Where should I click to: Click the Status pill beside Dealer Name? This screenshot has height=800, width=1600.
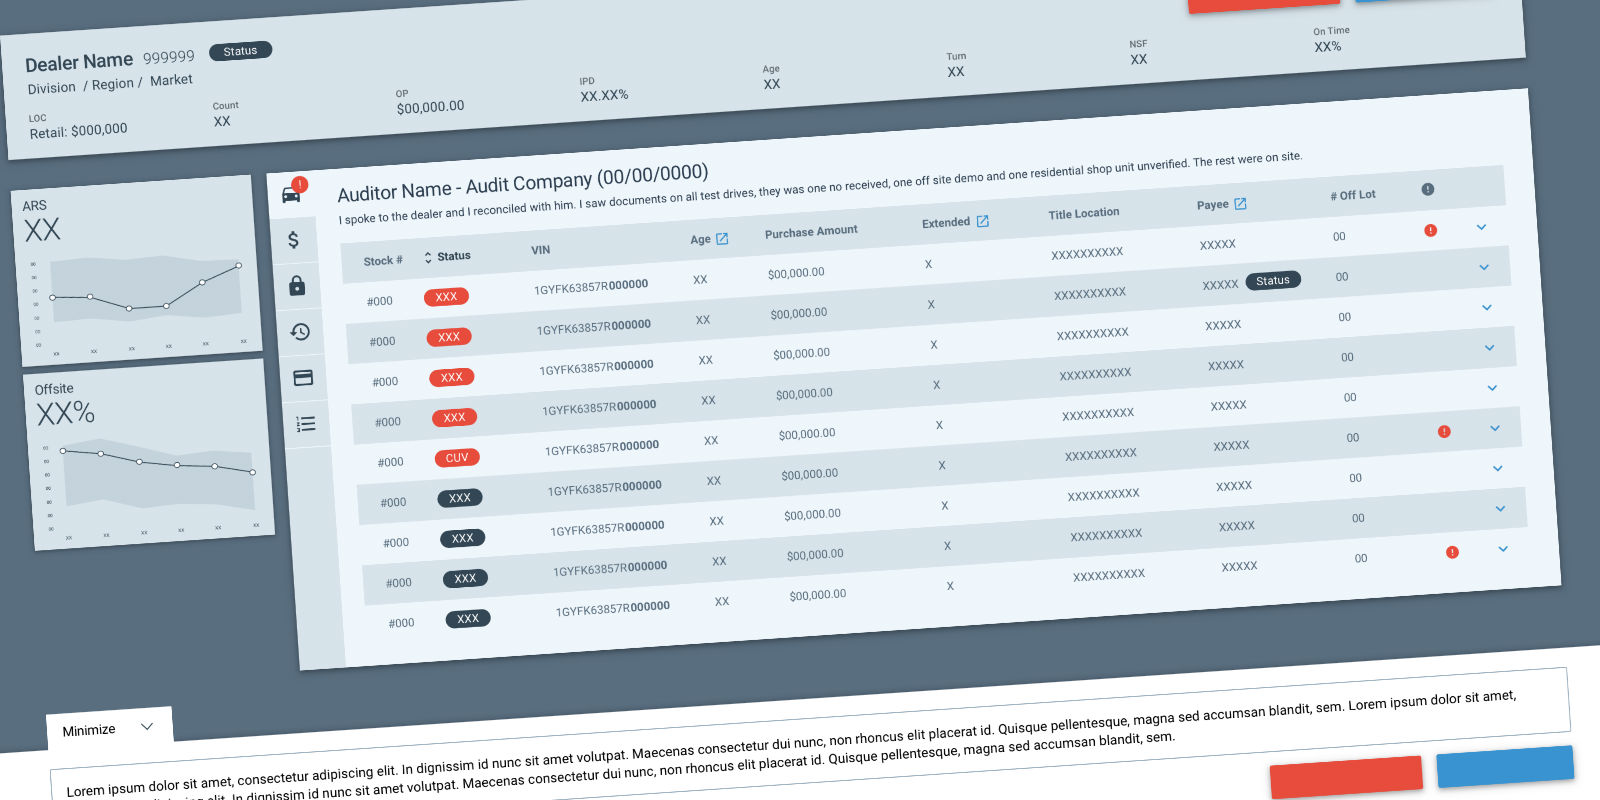coord(240,51)
